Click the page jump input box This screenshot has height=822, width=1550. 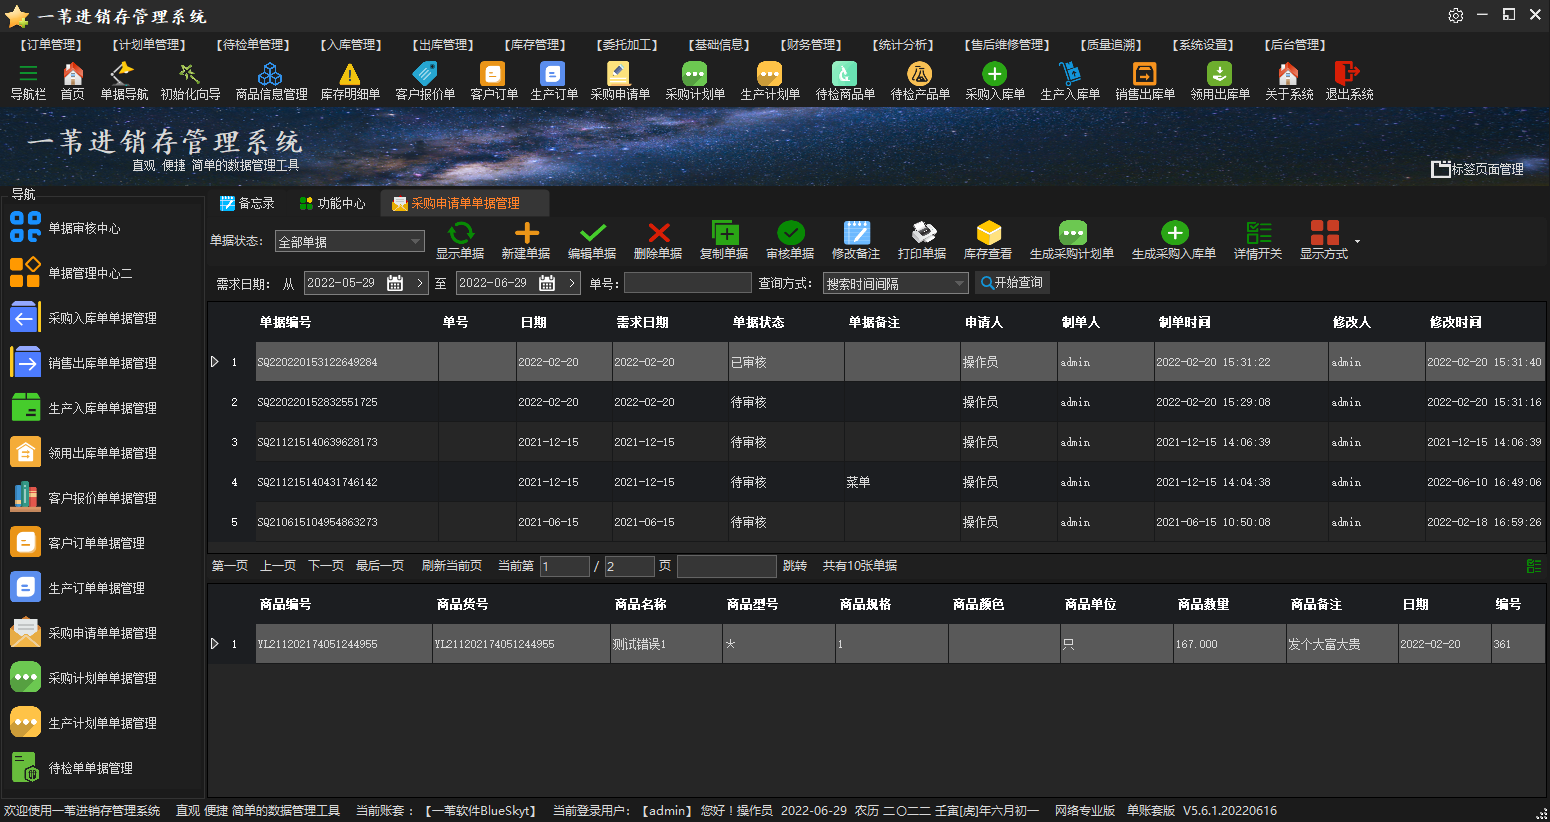[x=727, y=567]
